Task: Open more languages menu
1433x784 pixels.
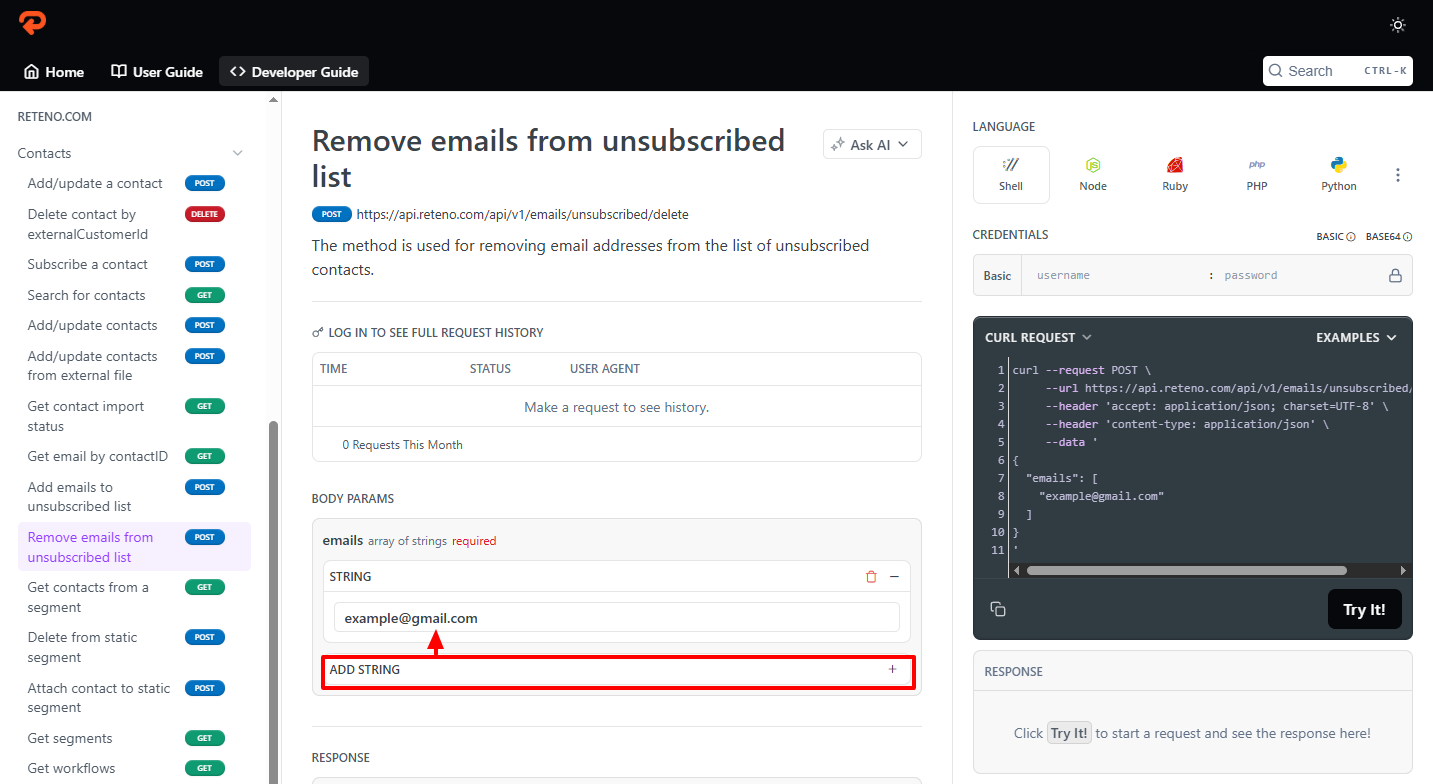Action: coord(1398,175)
